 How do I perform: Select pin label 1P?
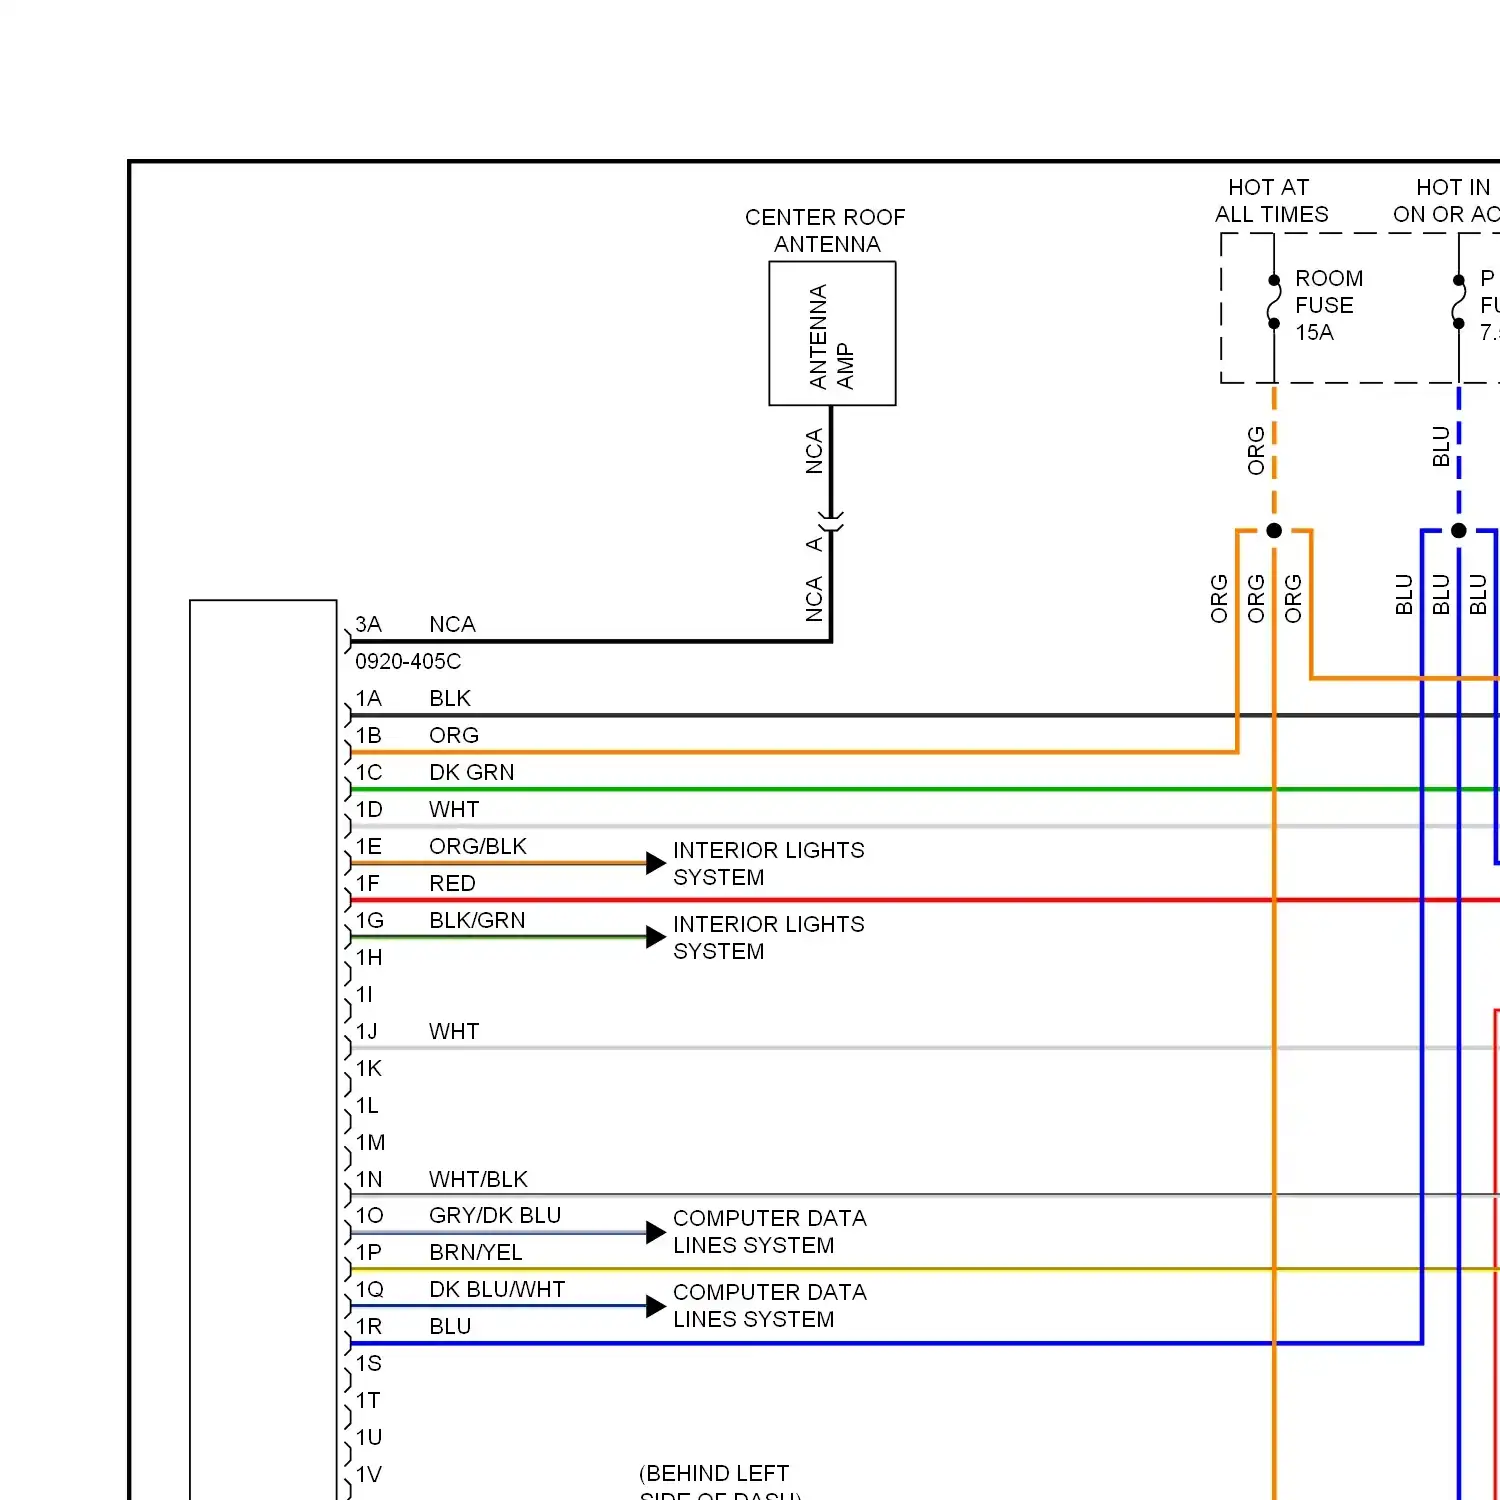tap(369, 1253)
